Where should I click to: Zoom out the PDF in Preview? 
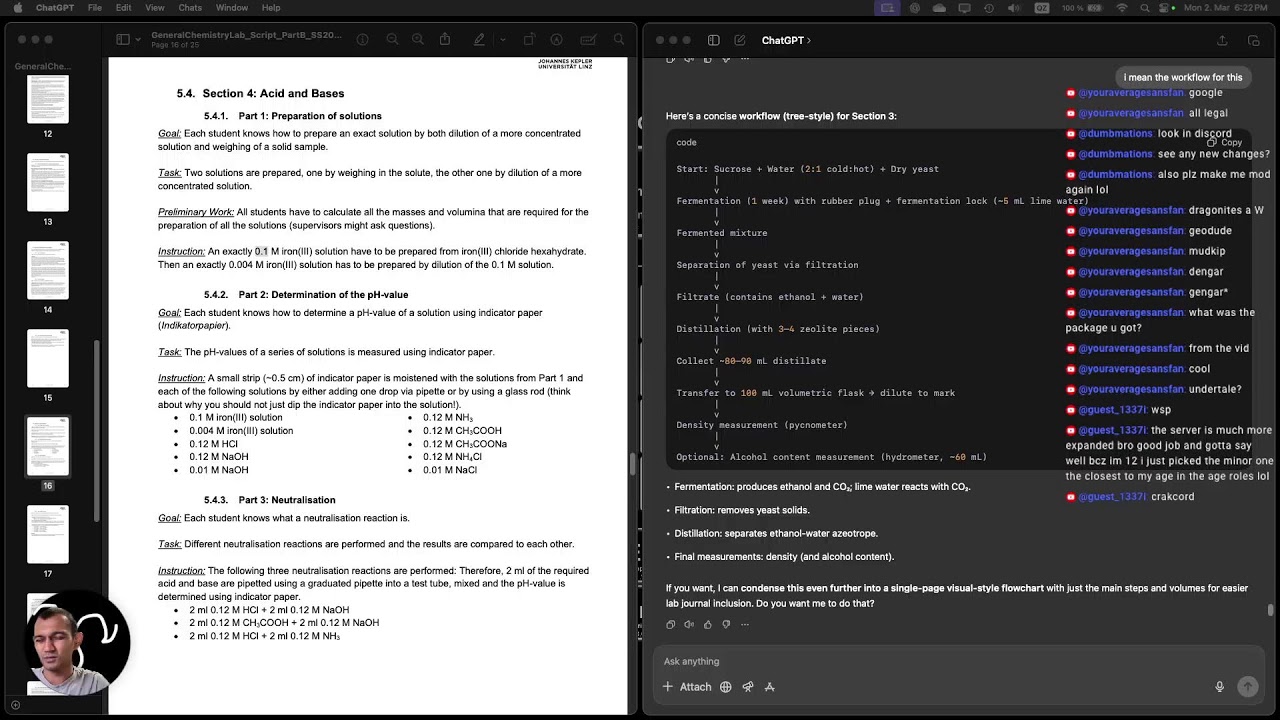pyautogui.click(x=392, y=40)
